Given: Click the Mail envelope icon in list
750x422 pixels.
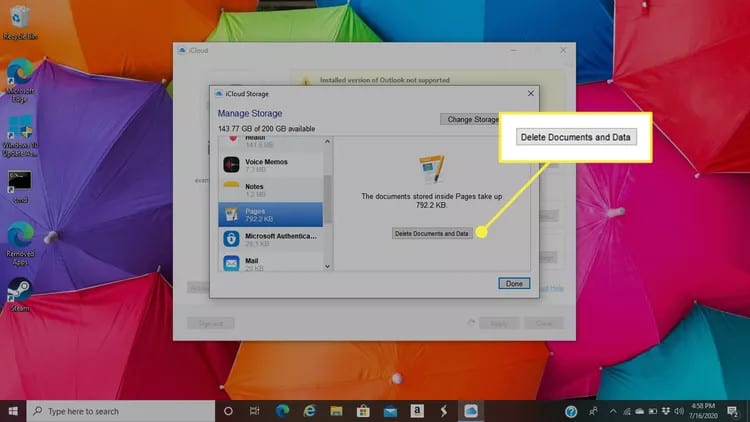Looking at the screenshot, I should tap(232, 263).
